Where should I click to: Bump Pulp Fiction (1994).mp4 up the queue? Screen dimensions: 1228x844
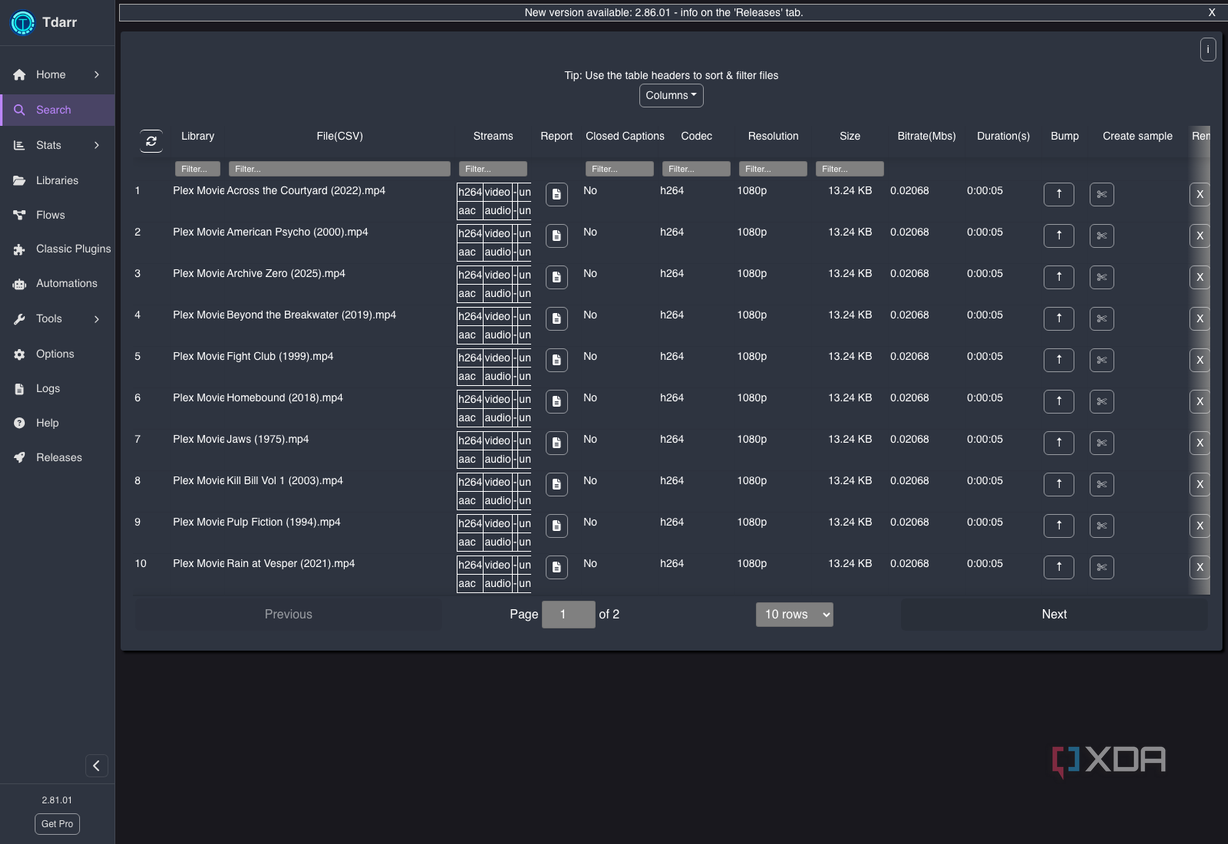pos(1059,526)
